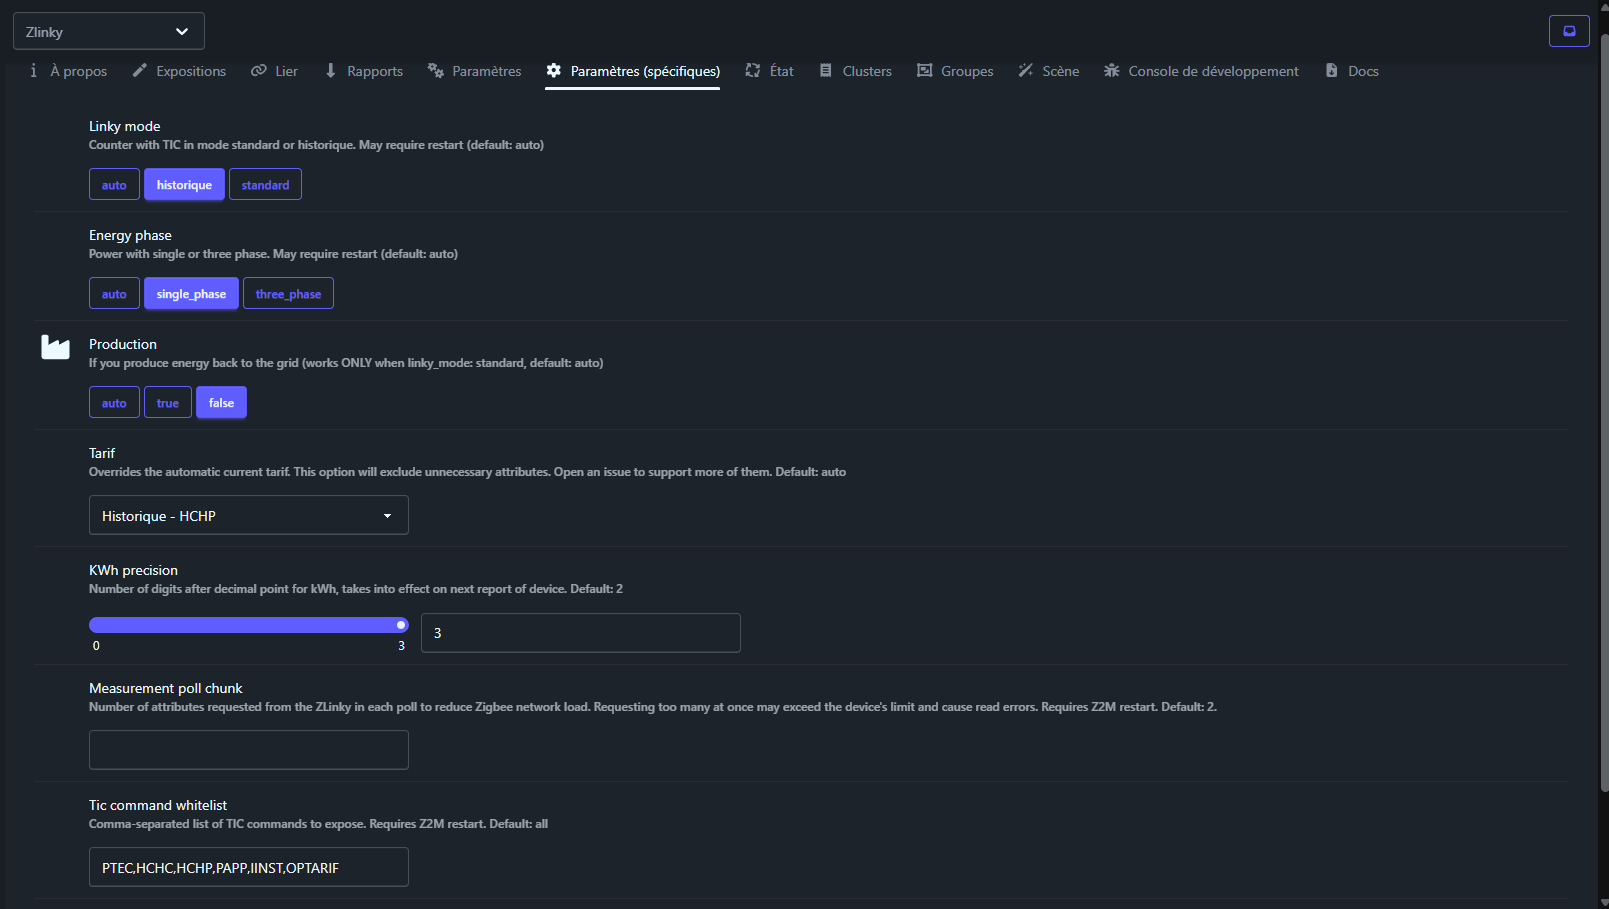Click the magic wand Scène icon
The width and height of the screenshot is (1609, 909).
[1026, 71]
